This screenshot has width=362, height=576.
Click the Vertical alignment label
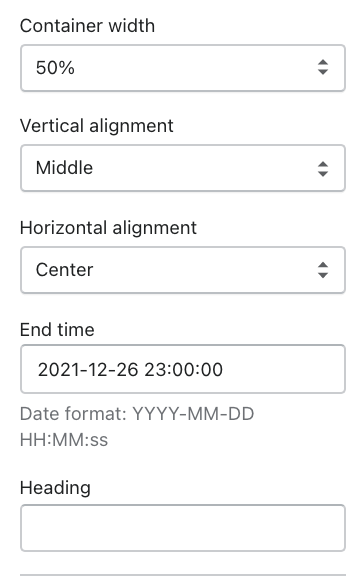pos(96,126)
